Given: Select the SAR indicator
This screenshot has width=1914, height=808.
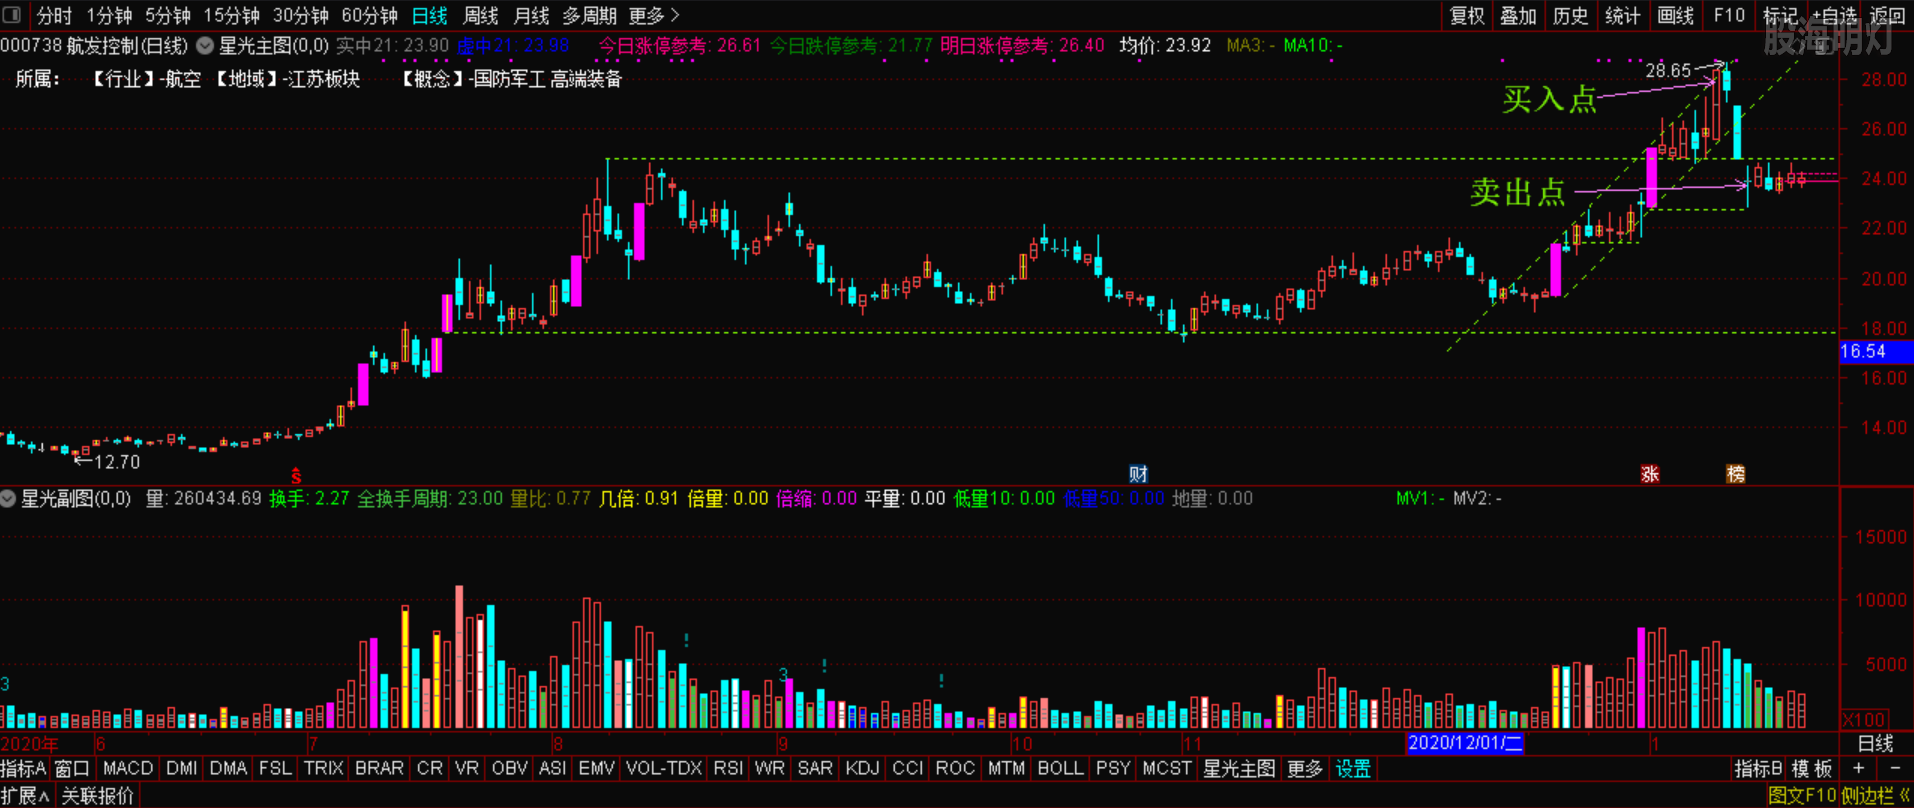Looking at the screenshot, I should coord(814,769).
